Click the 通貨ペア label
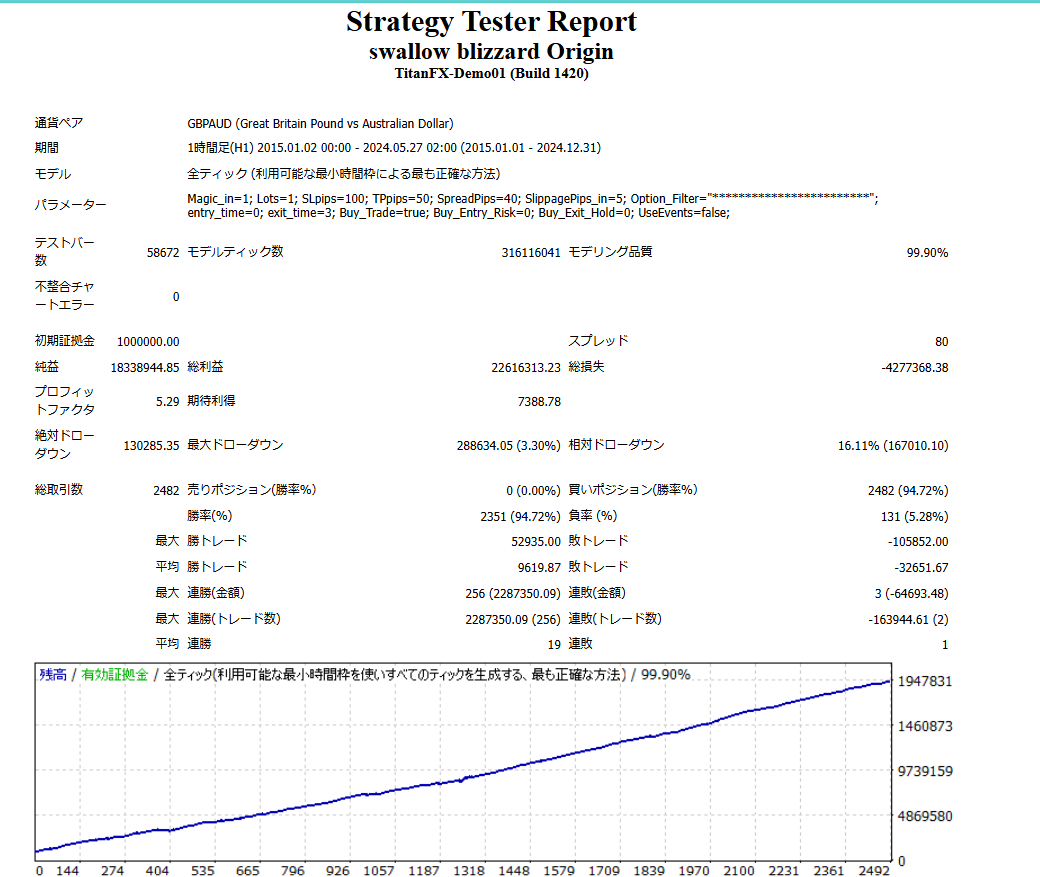The image size is (1040, 877). coord(59,123)
